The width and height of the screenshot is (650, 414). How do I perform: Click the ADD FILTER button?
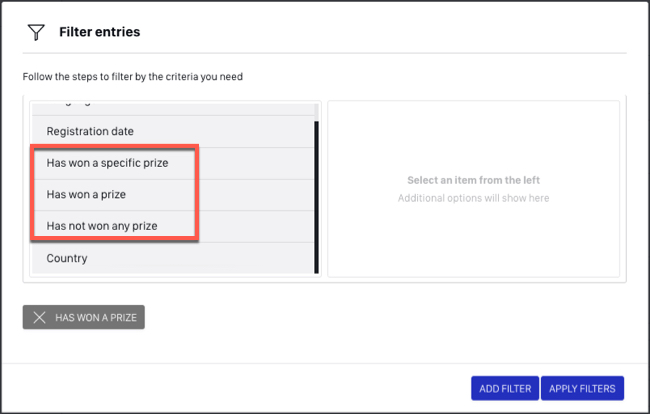(x=505, y=388)
